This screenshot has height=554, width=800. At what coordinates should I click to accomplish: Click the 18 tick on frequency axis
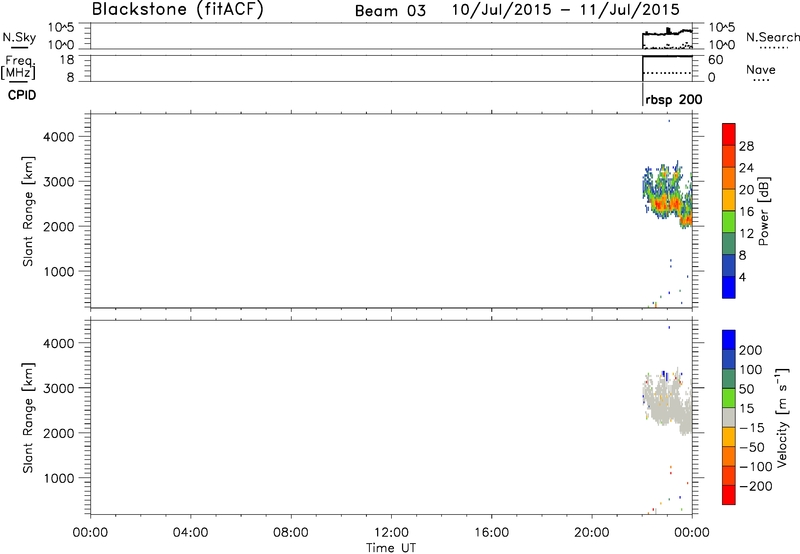(x=67, y=60)
